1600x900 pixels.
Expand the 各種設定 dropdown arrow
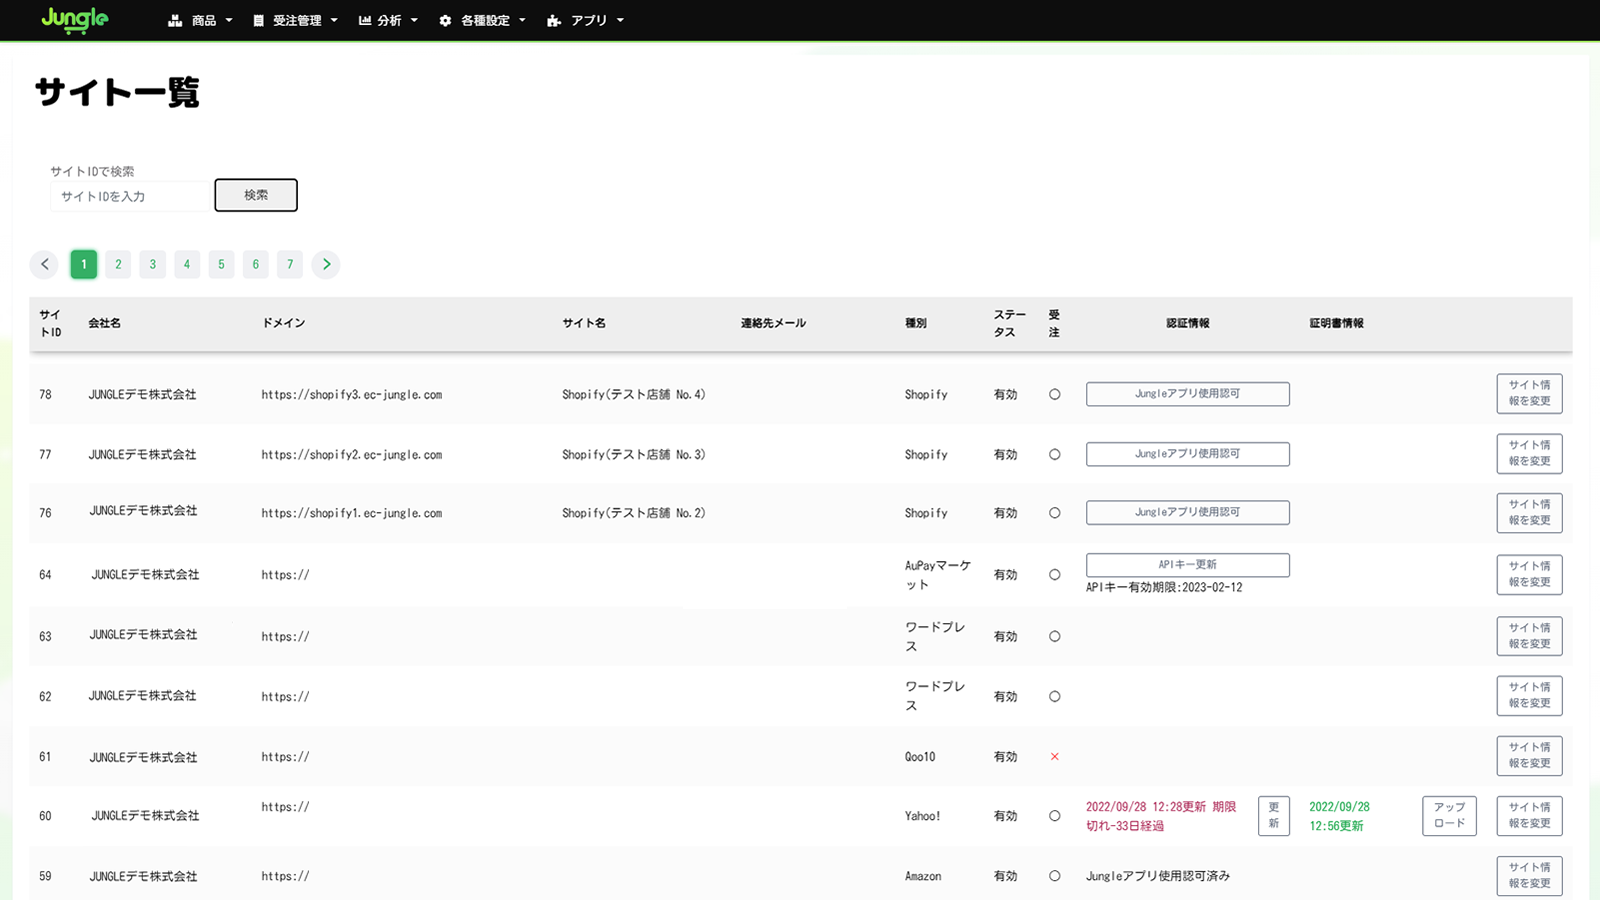[522, 20]
